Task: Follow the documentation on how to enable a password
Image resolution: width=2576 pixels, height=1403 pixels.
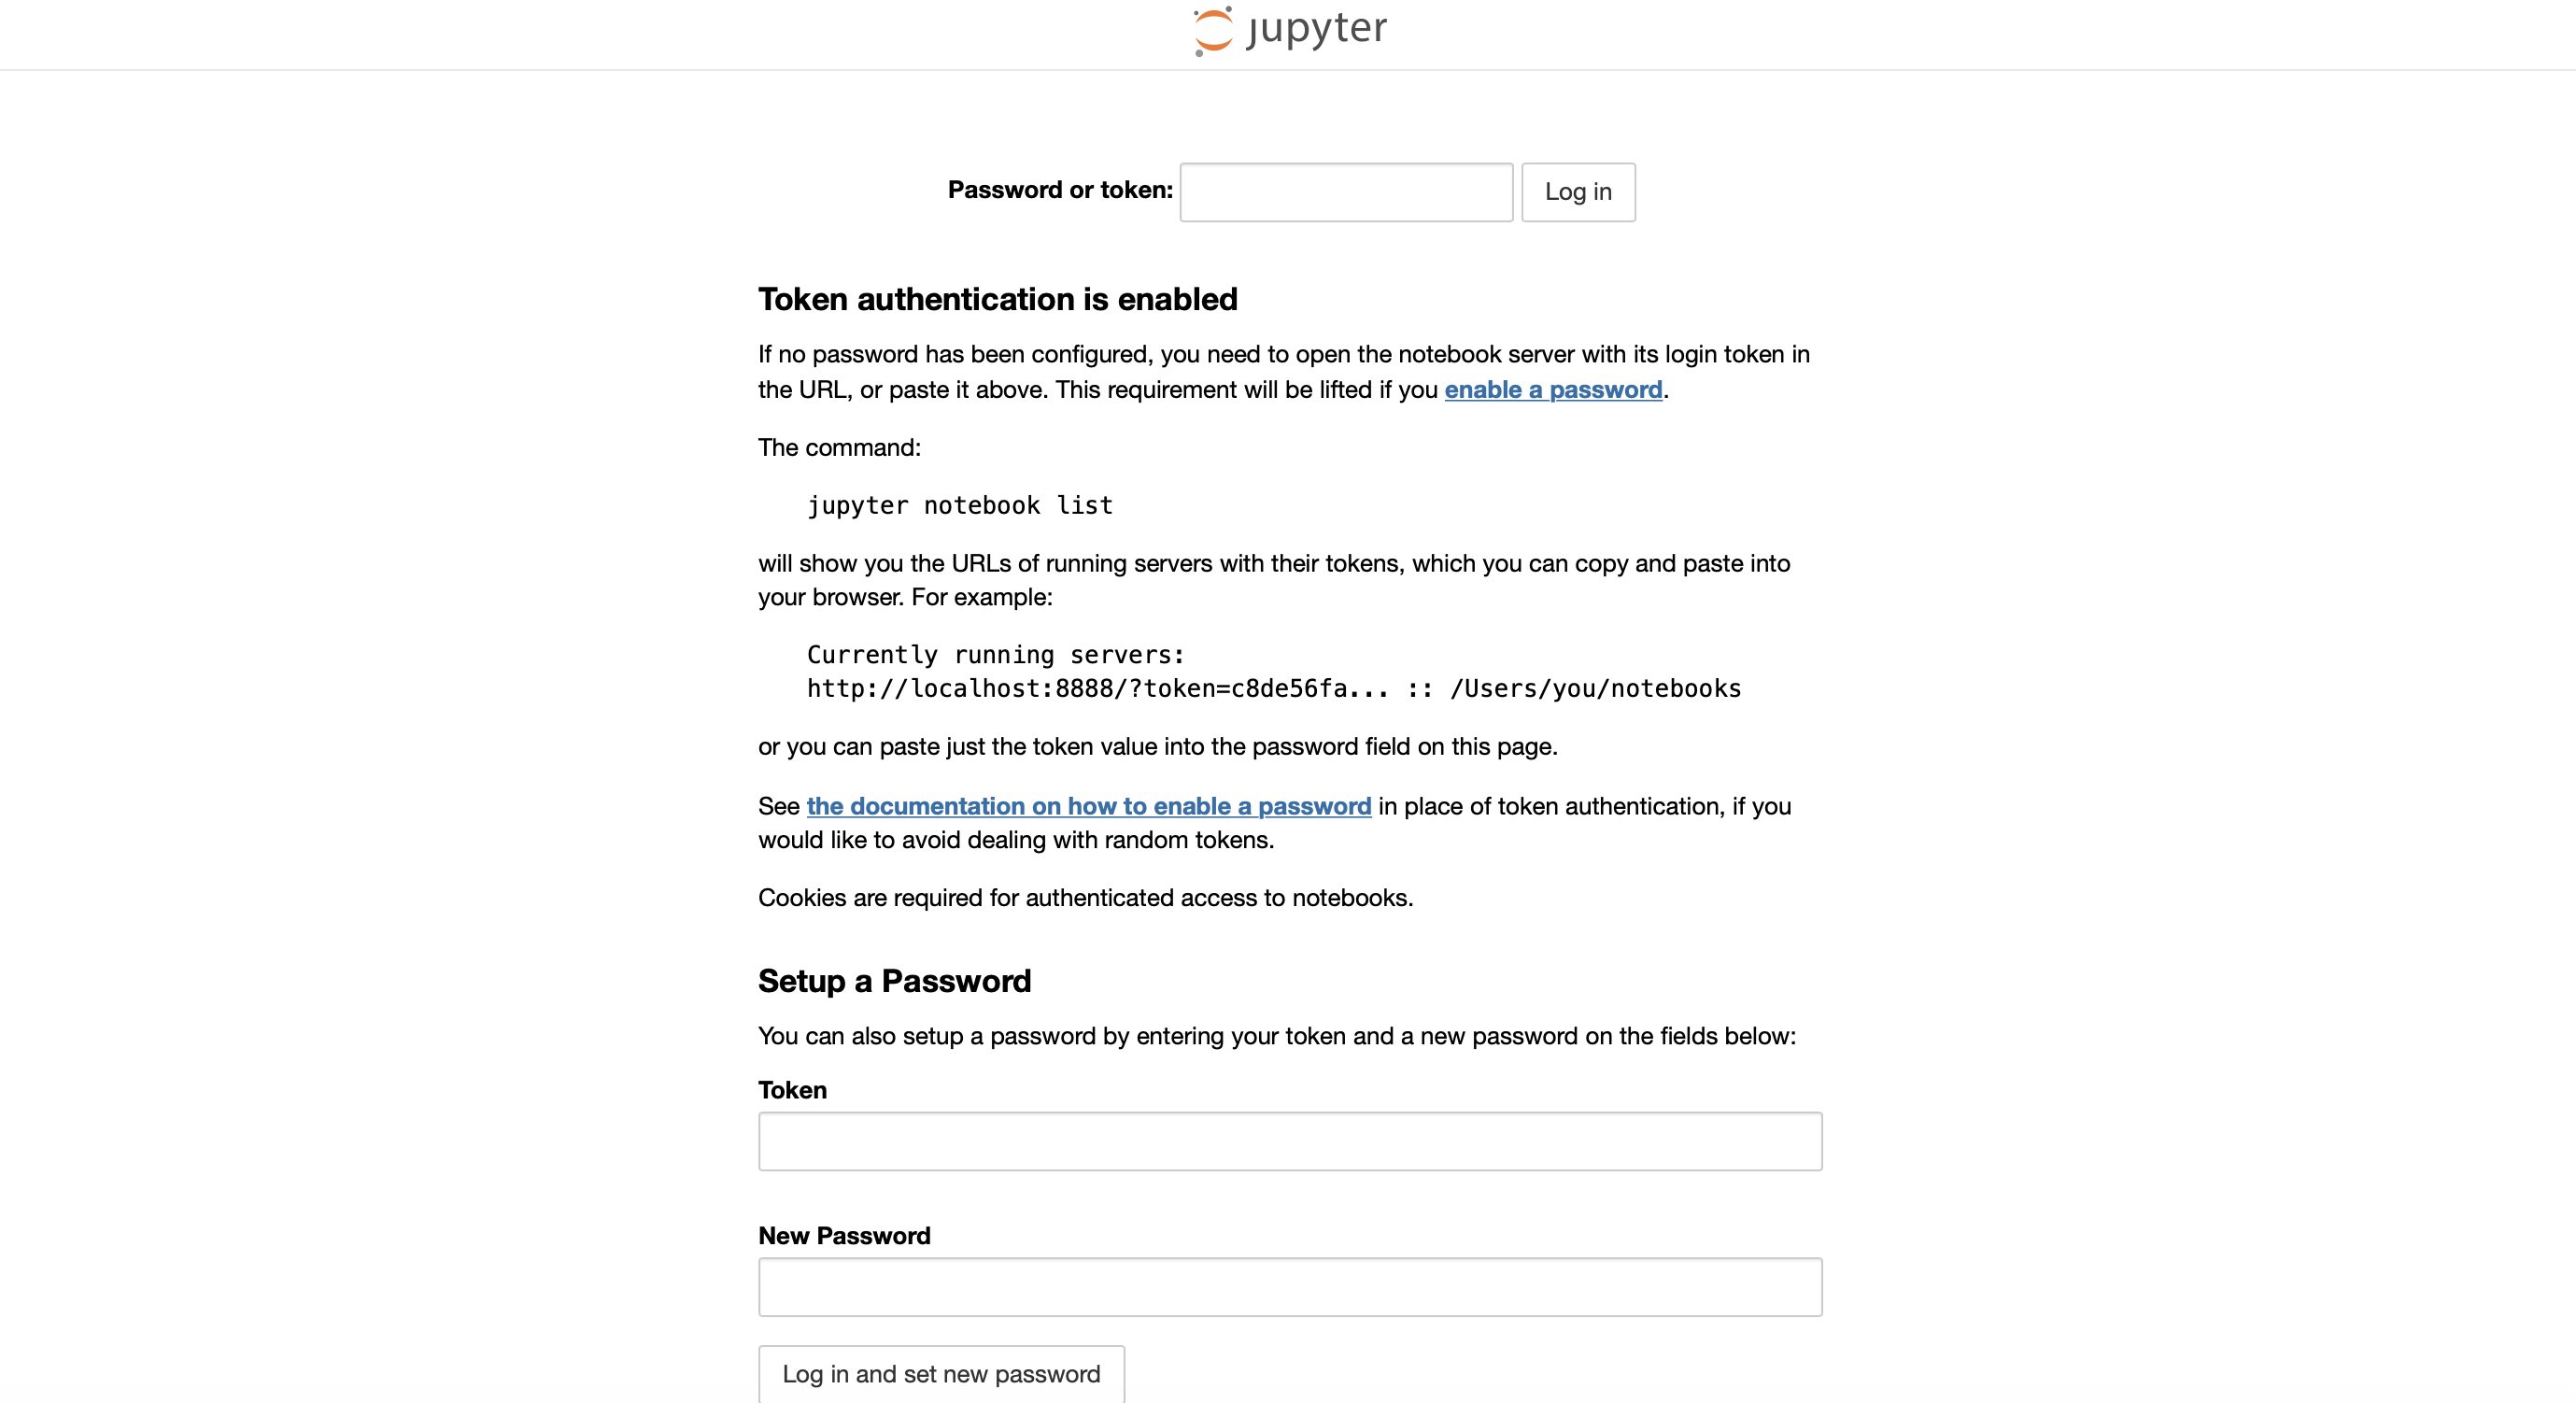Action: pos(1088,806)
